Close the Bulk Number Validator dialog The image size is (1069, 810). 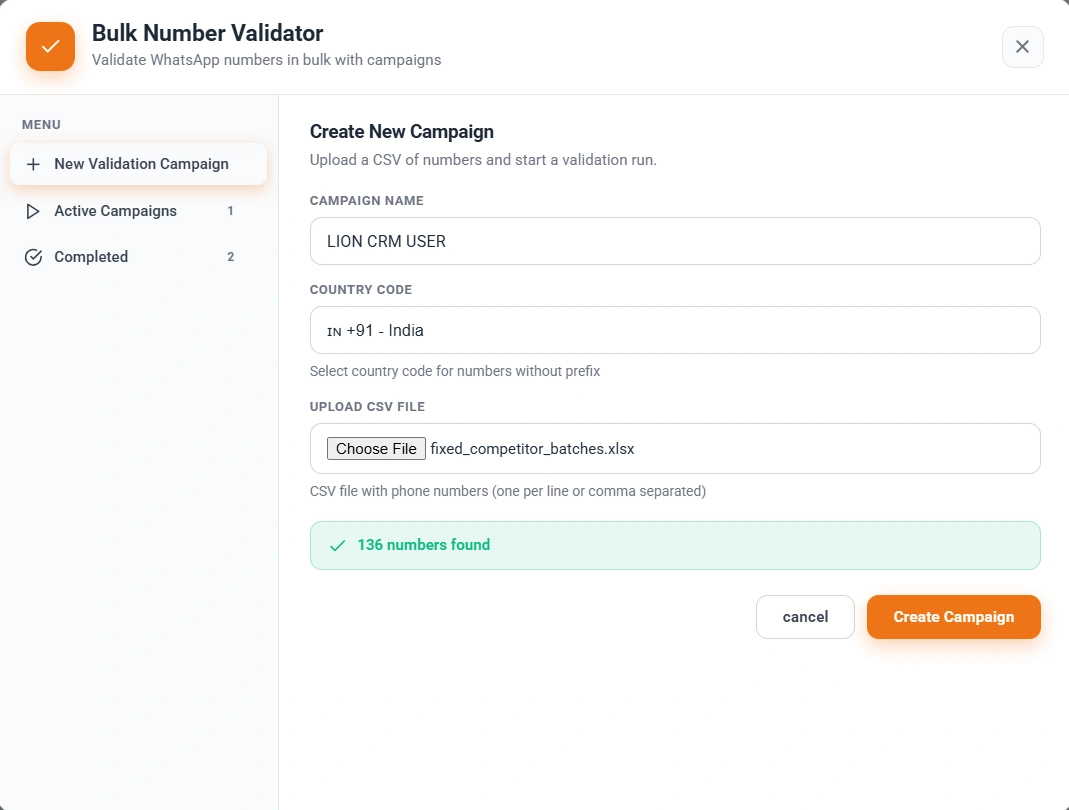tap(1022, 47)
